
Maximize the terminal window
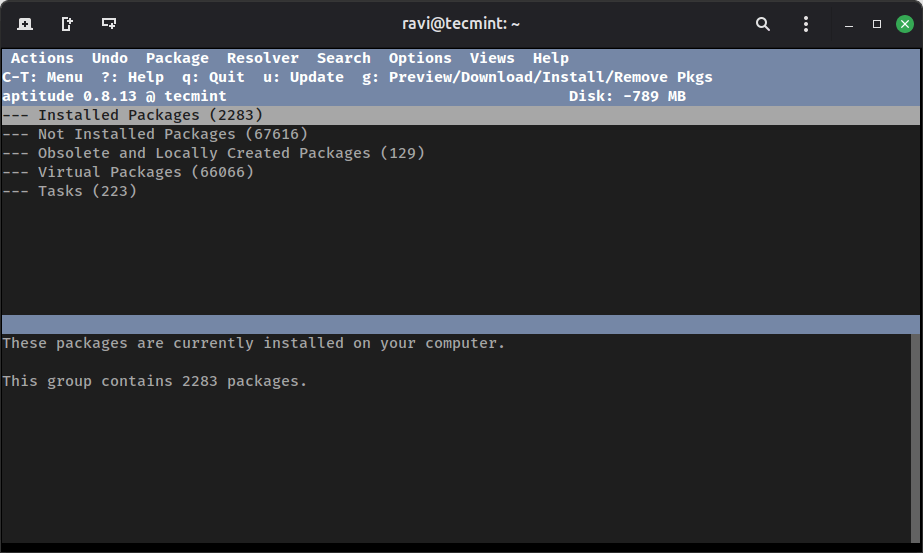point(877,23)
